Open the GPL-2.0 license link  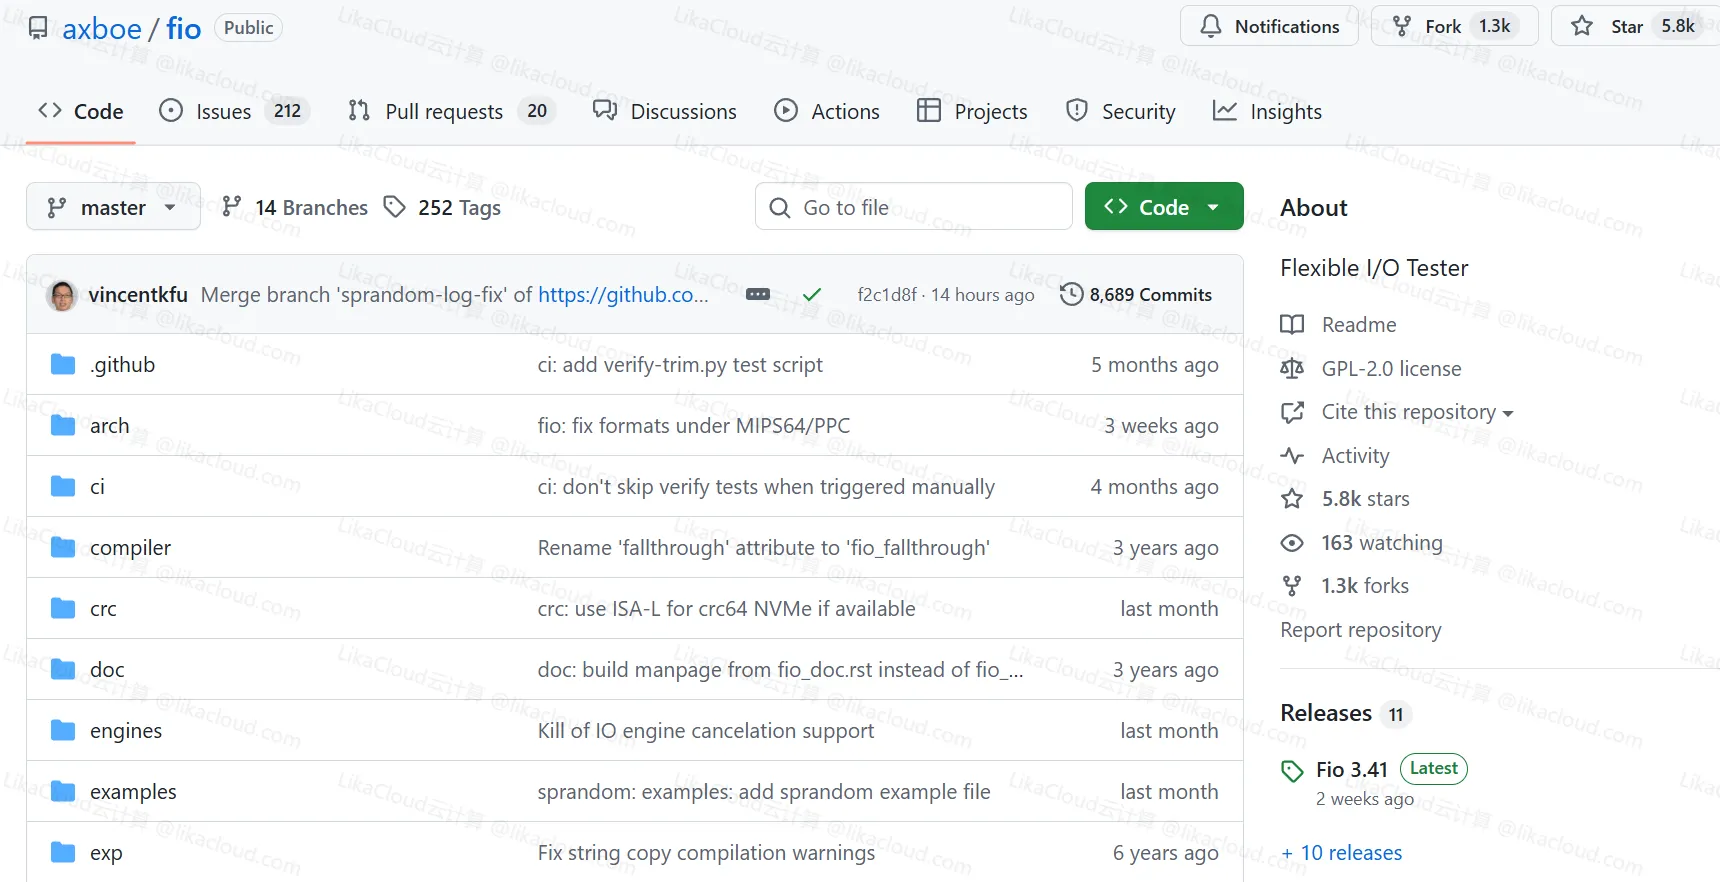[x=1391, y=369]
